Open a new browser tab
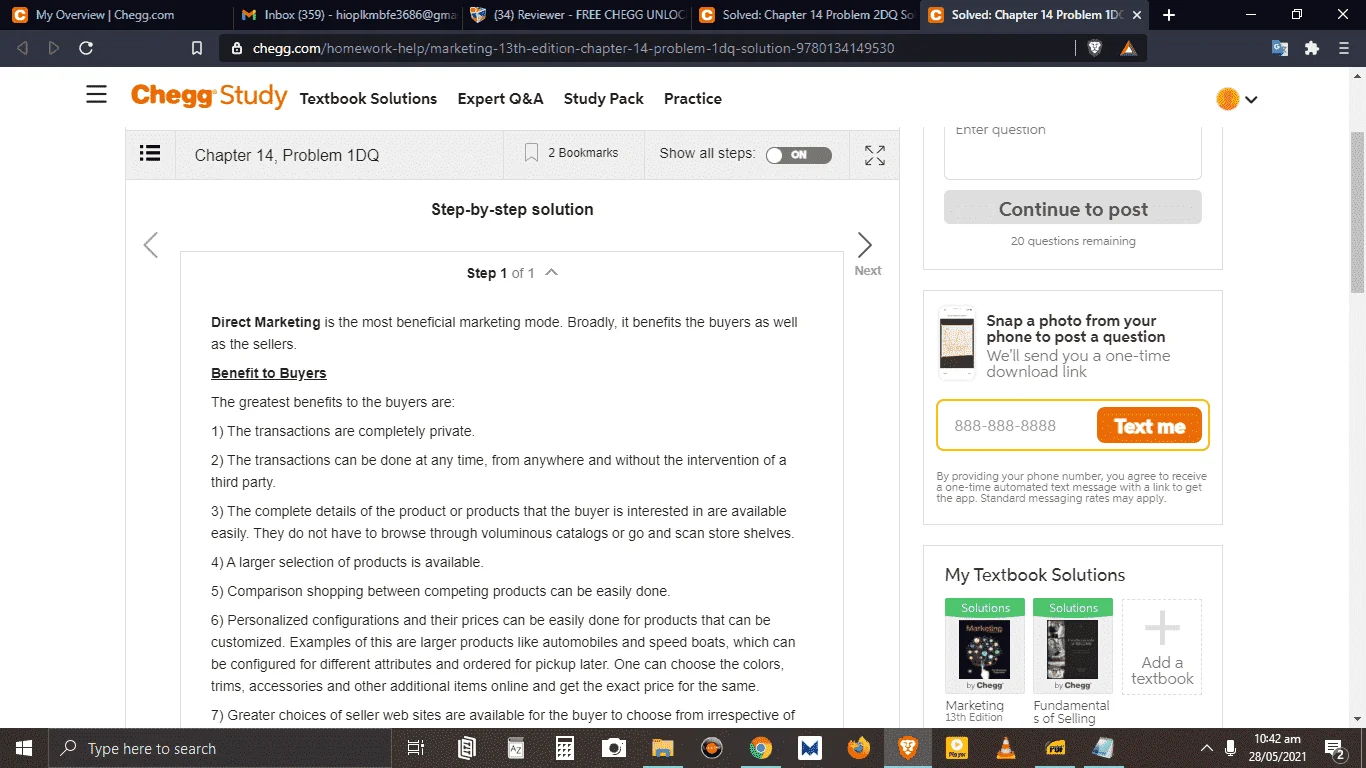Screen dimensions: 1366x768 pyautogui.click(x=1169, y=15)
